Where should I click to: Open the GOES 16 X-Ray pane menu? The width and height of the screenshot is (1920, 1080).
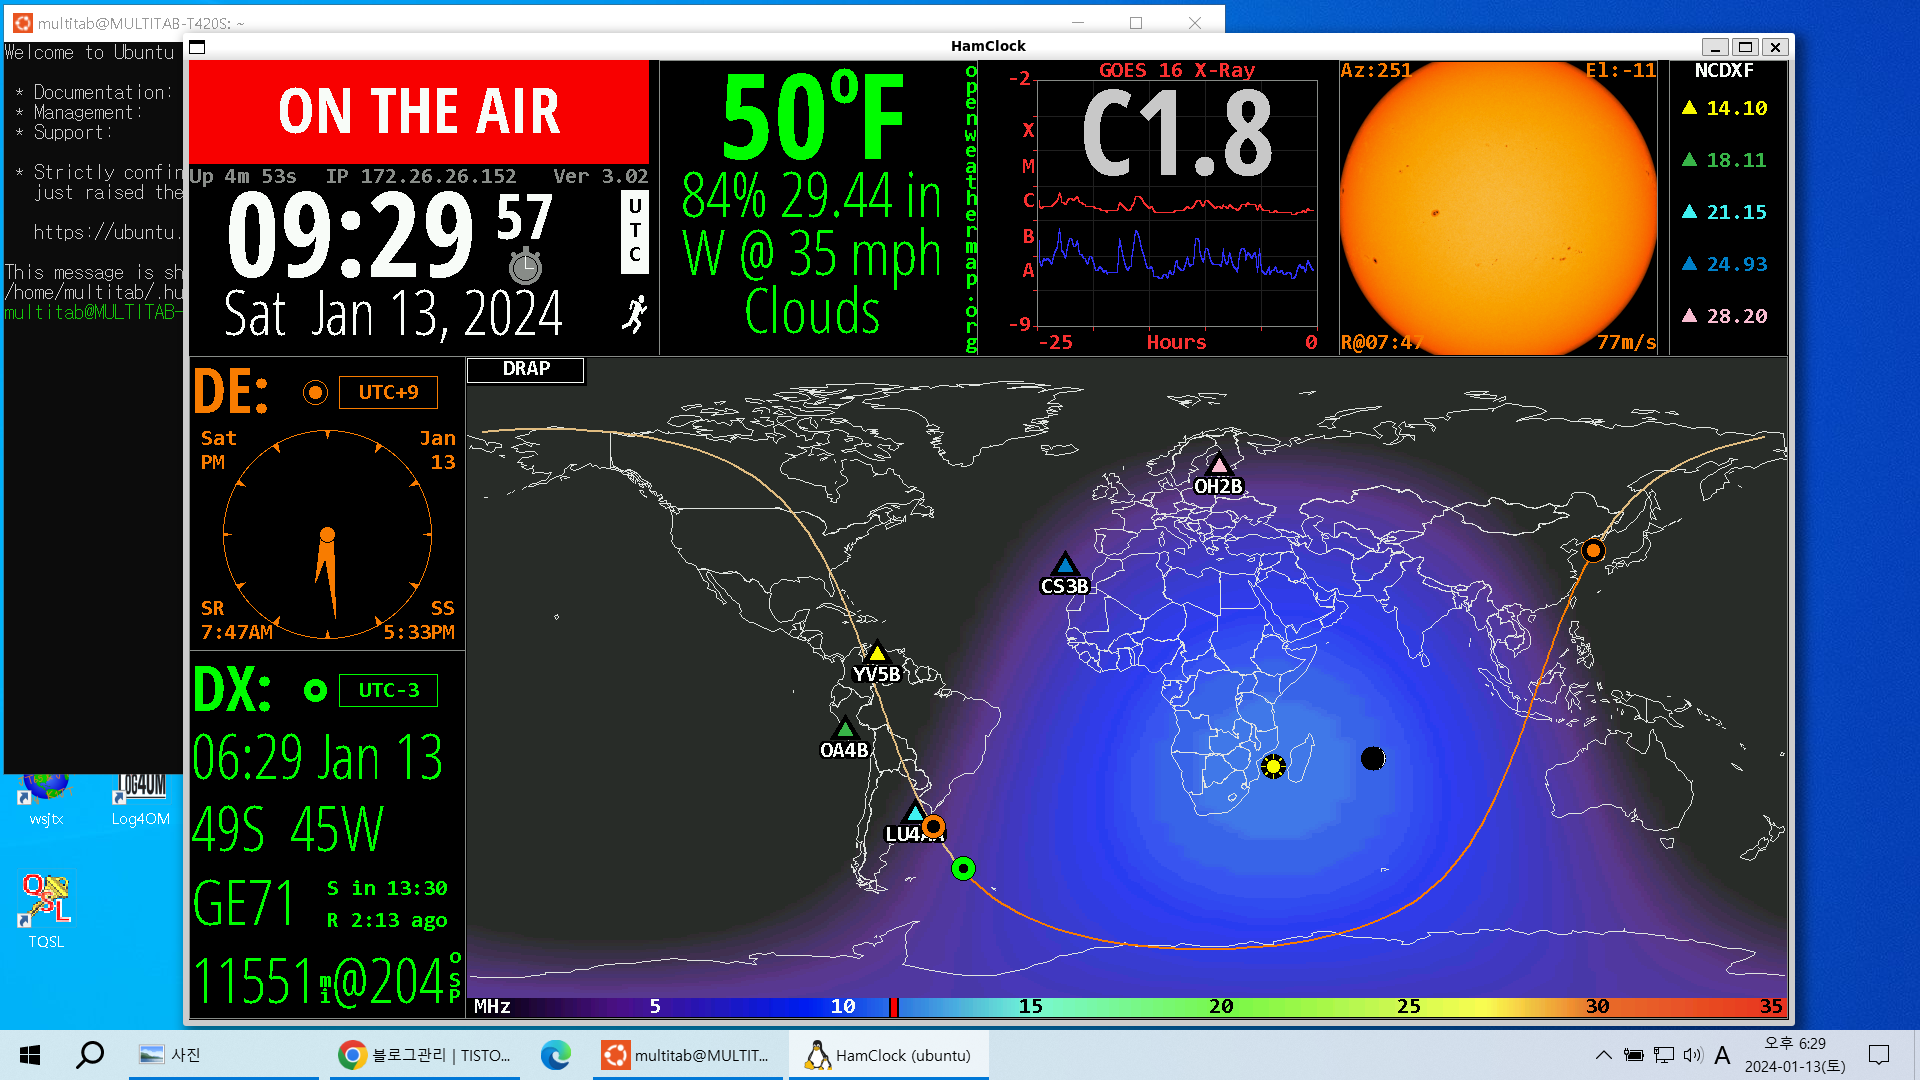click(x=1176, y=71)
